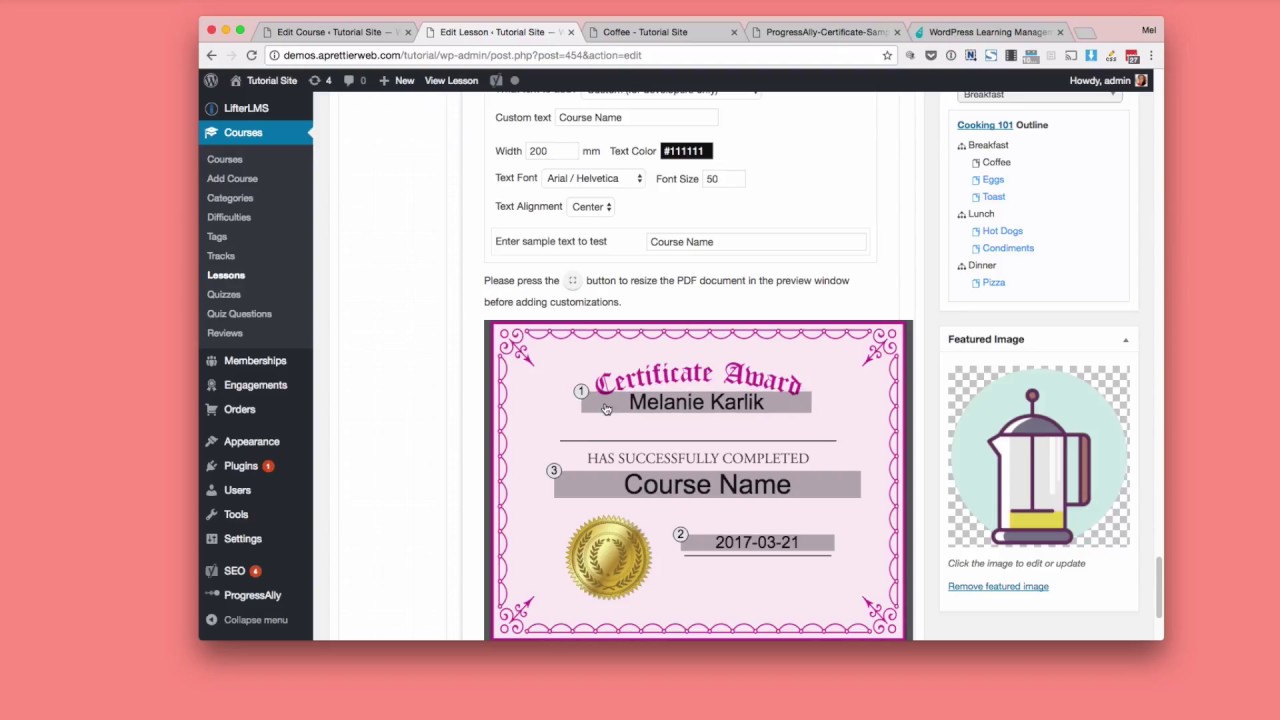Open the Text Alignment dropdown
Screen dimensions: 1280x720
coord(592,207)
